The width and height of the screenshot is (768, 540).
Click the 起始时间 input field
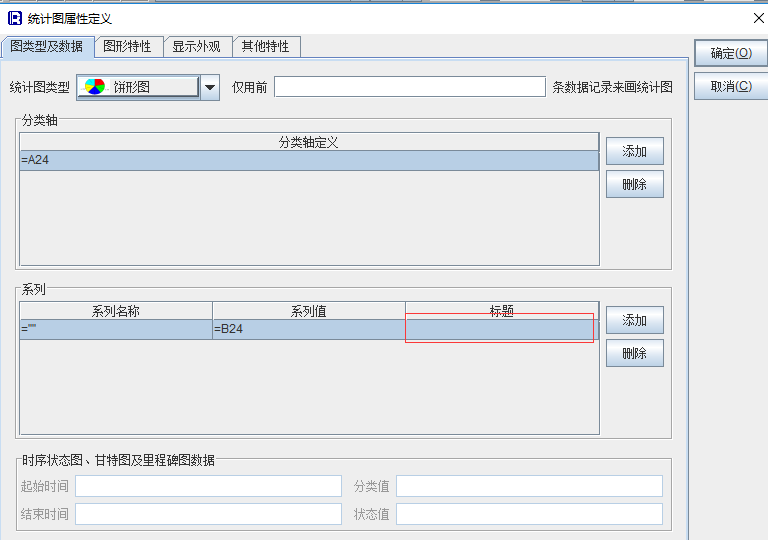[208, 486]
